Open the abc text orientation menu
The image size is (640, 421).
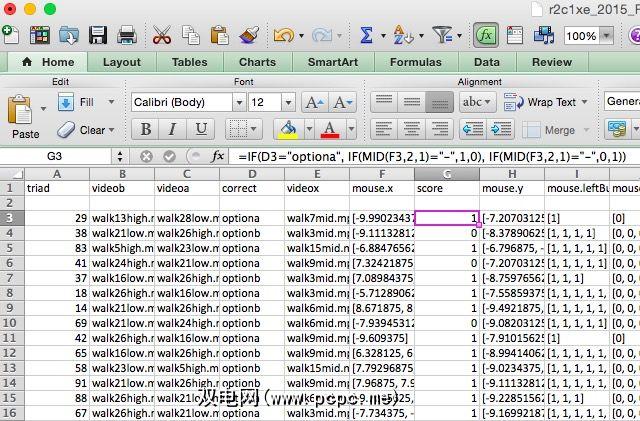(x=478, y=102)
